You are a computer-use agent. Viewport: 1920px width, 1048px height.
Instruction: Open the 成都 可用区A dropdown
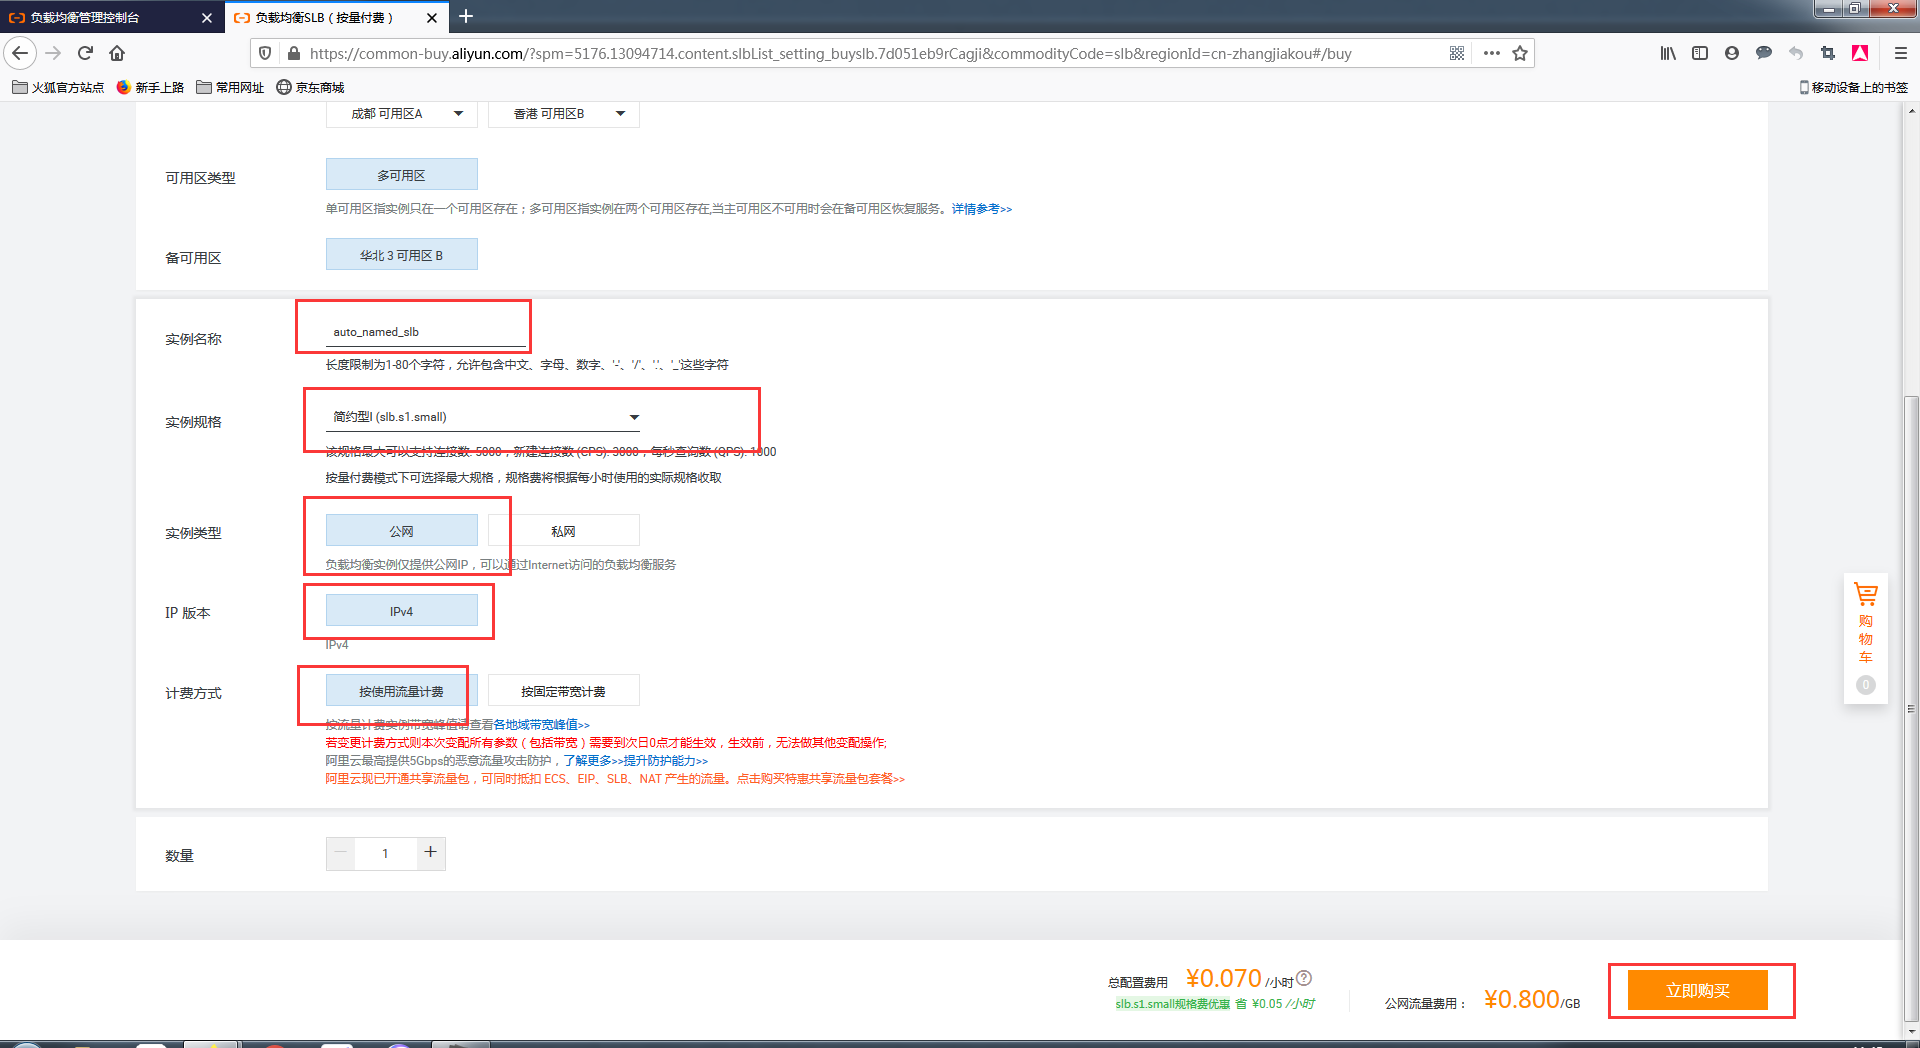pyautogui.click(x=401, y=113)
